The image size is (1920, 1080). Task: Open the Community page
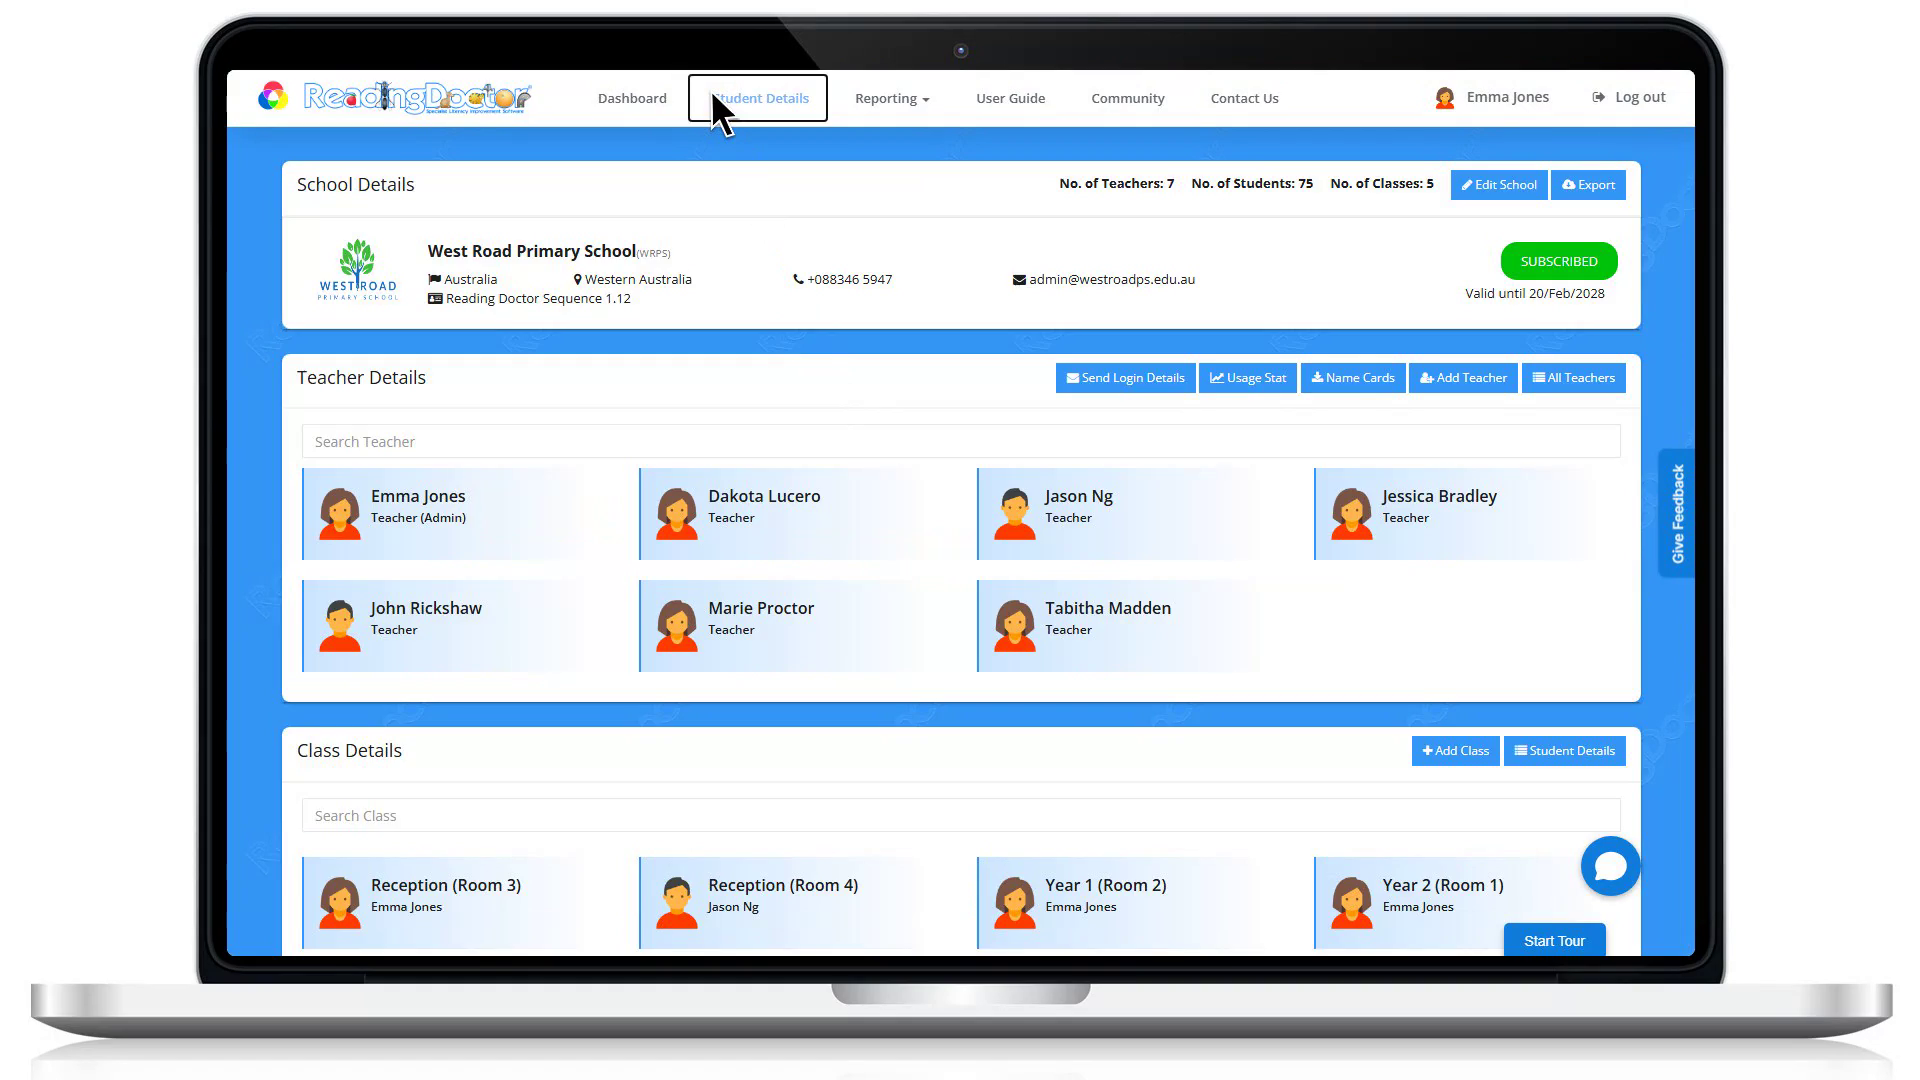pyautogui.click(x=1128, y=98)
